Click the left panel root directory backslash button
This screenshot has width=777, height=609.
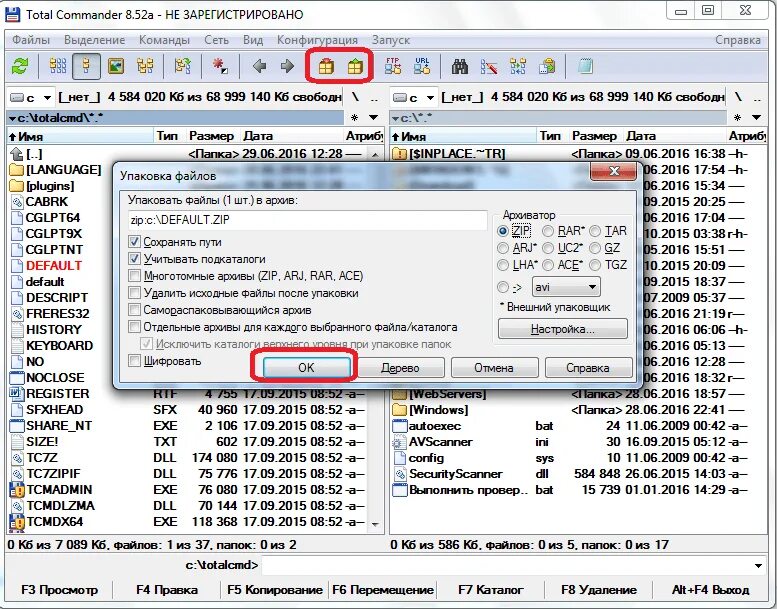point(355,97)
